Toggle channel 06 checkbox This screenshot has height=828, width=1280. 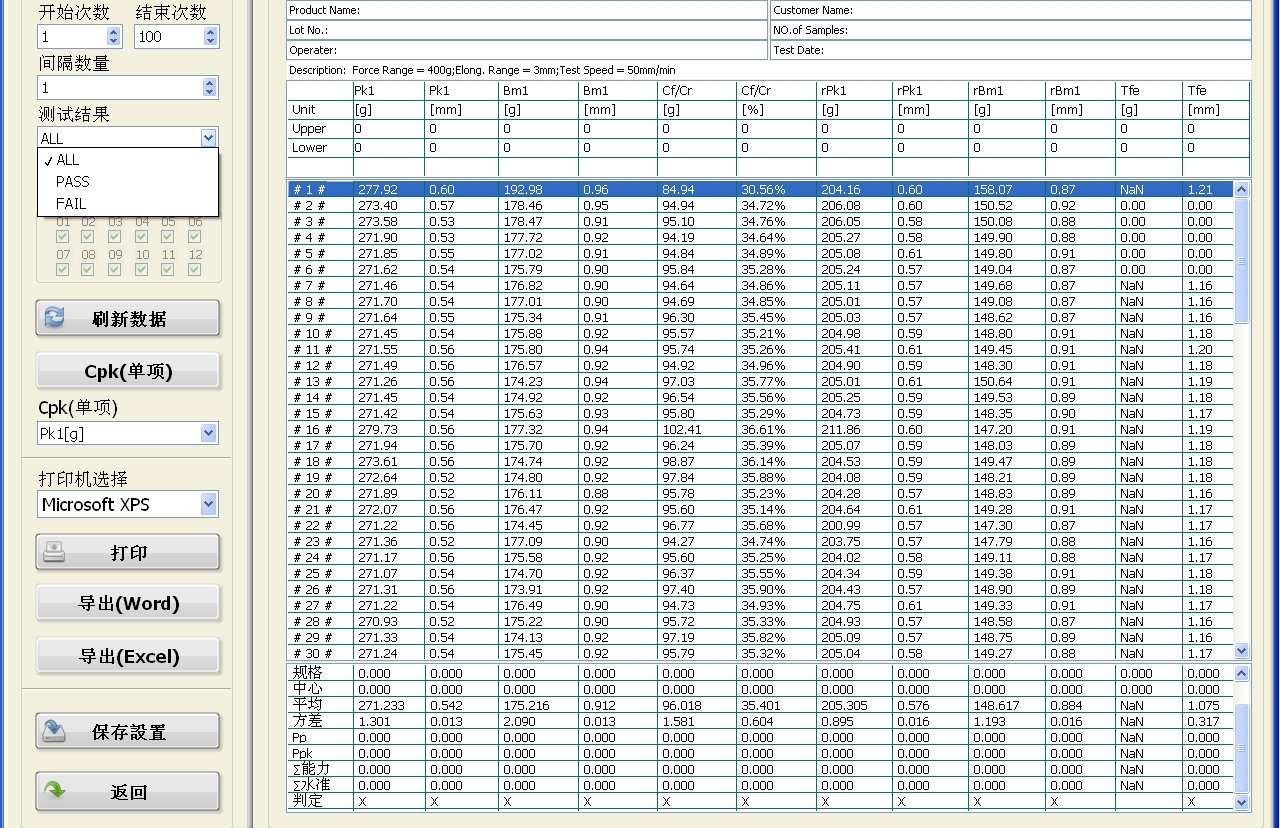[194, 237]
